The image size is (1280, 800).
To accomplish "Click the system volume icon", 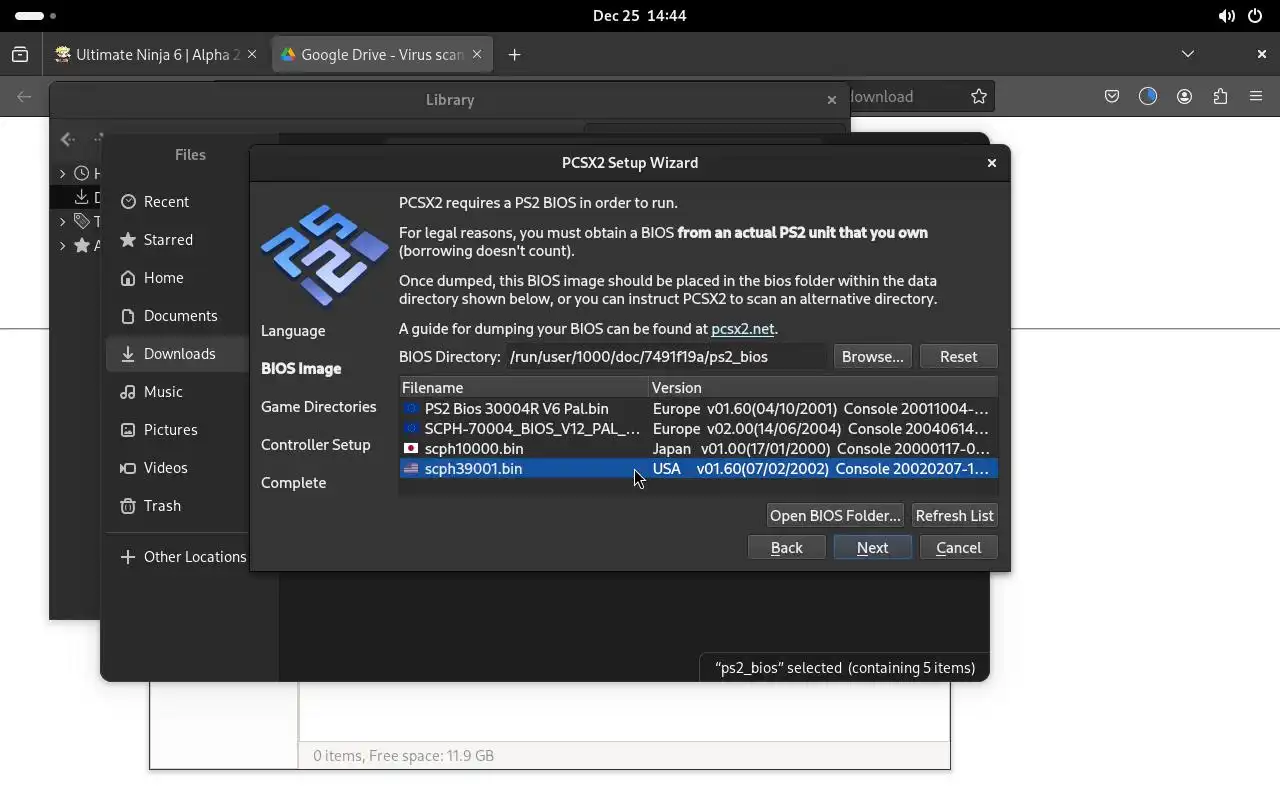I will 1226,15.
